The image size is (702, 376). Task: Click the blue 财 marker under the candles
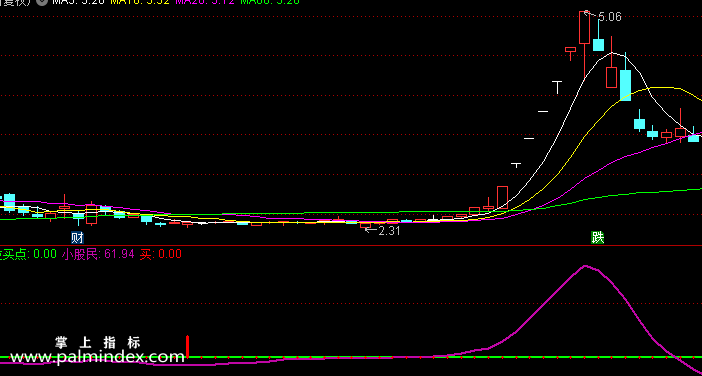click(77, 237)
